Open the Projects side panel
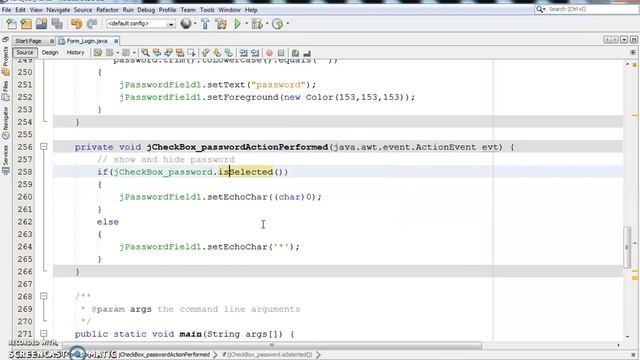This screenshot has height=360, width=640. click(x=5, y=61)
